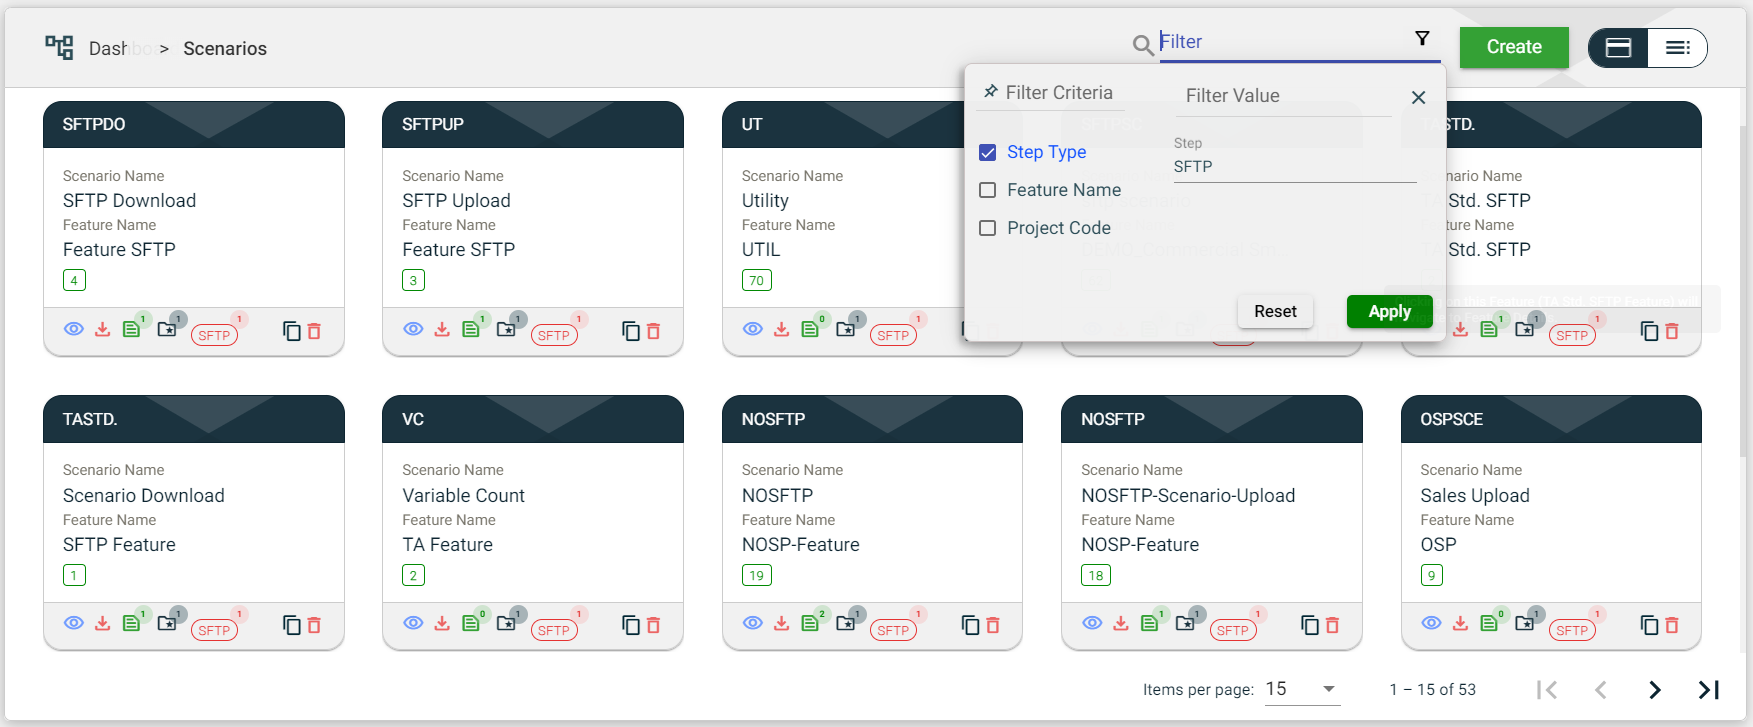Check the Project Code filter criterion
Screen dimensions: 1753x727
988,228
